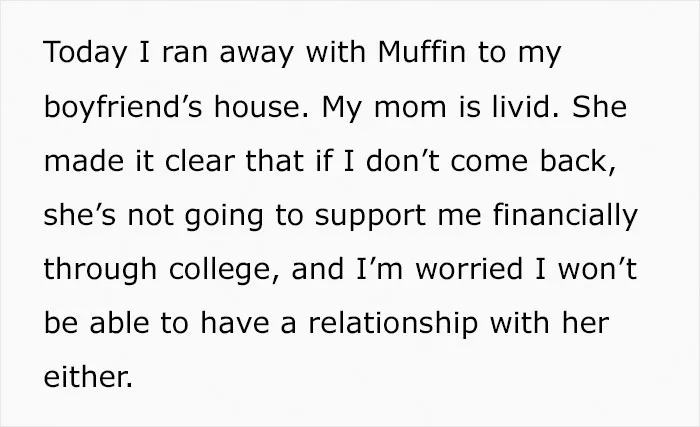This screenshot has width=700, height=427.
Task: Click the word "mom" in the second line
Action: point(410,109)
